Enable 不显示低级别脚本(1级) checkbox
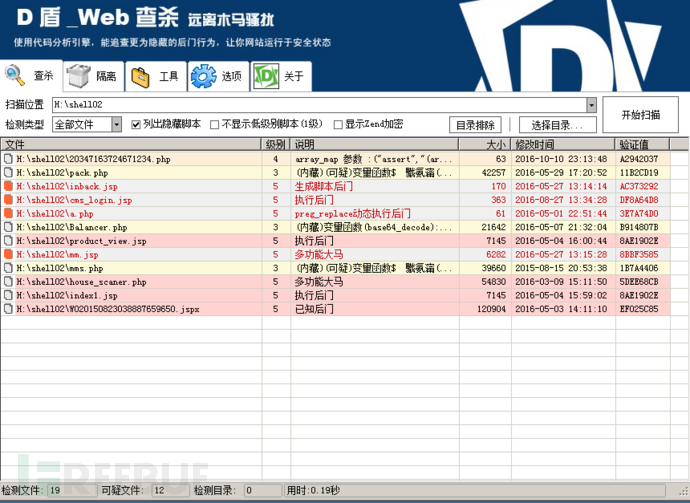The image size is (690, 503). 214,125
